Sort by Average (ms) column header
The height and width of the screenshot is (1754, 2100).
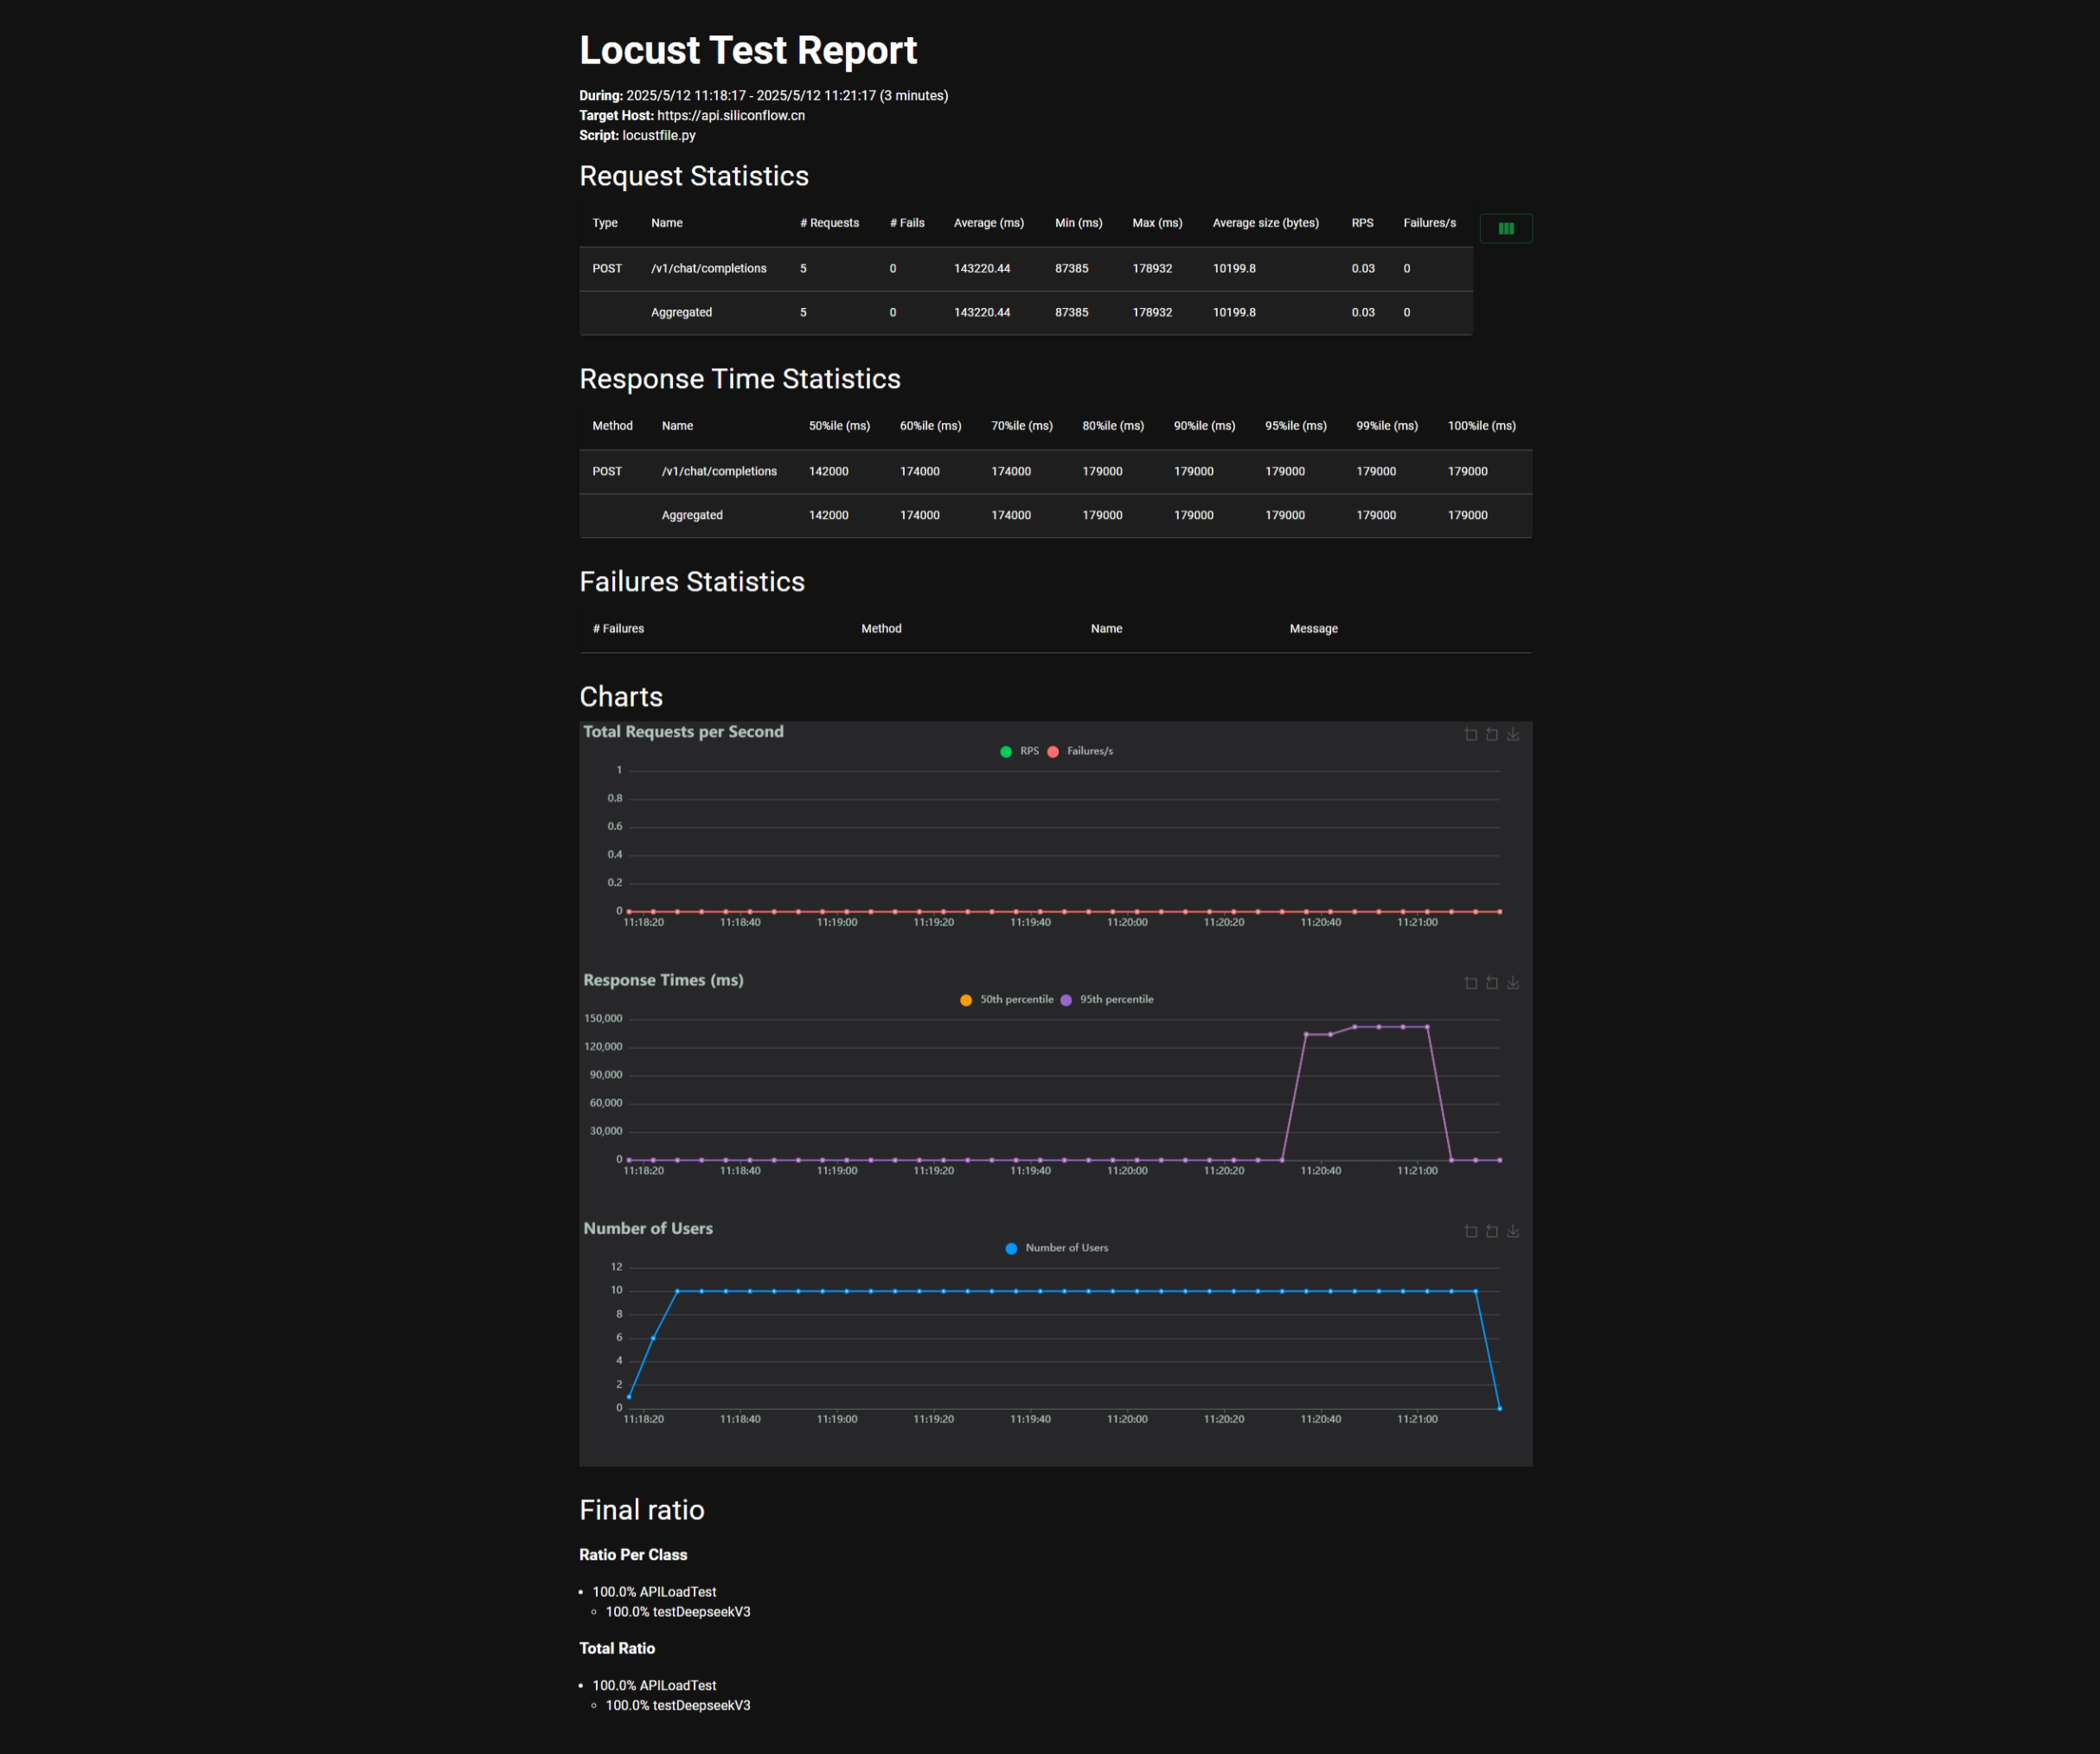[988, 223]
